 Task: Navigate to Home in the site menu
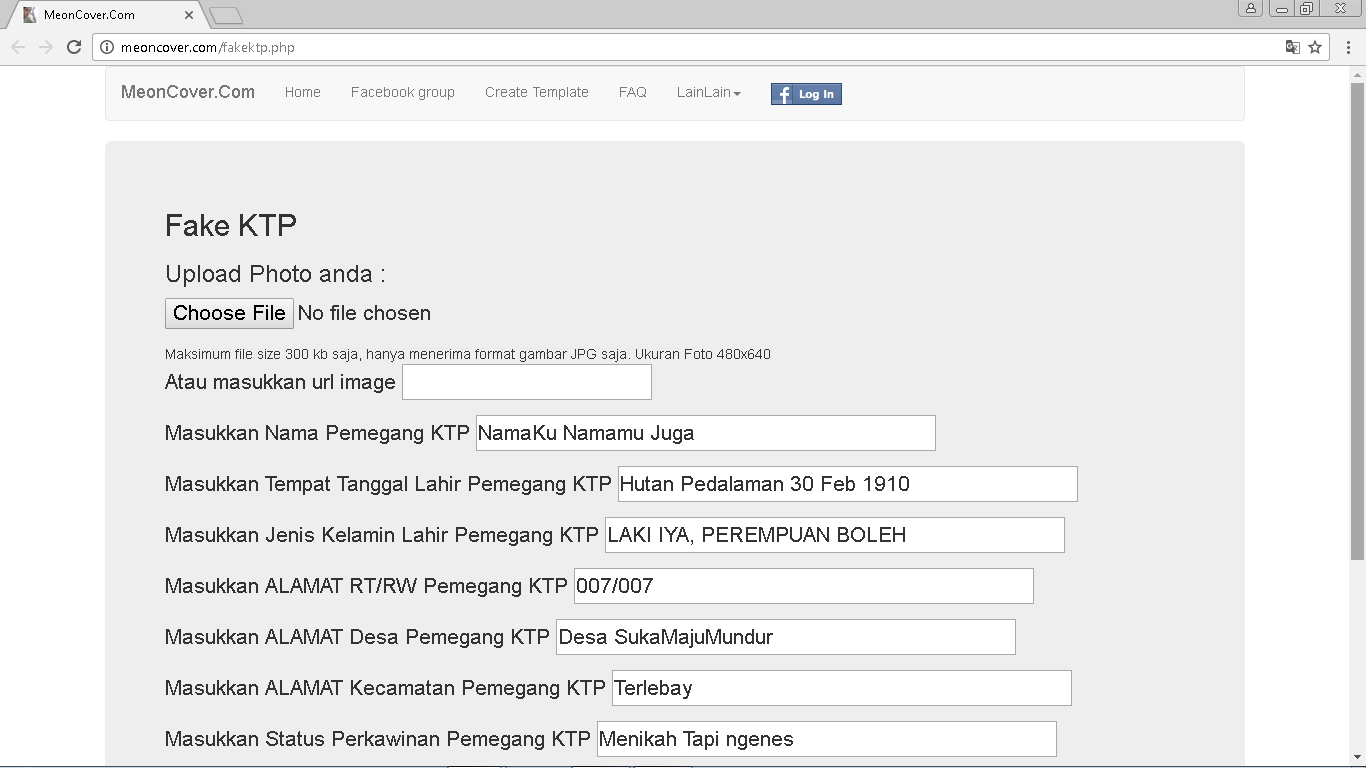click(x=302, y=92)
